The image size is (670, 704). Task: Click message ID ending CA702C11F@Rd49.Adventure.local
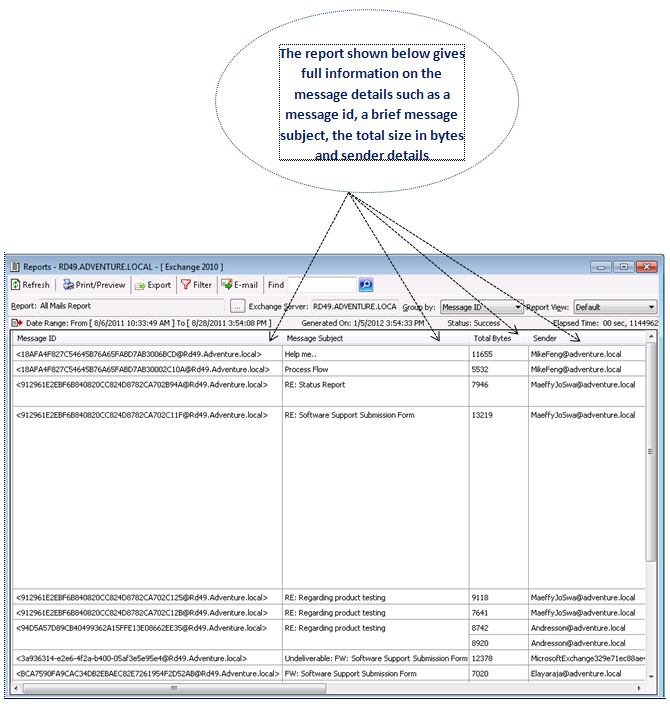(141, 415)
